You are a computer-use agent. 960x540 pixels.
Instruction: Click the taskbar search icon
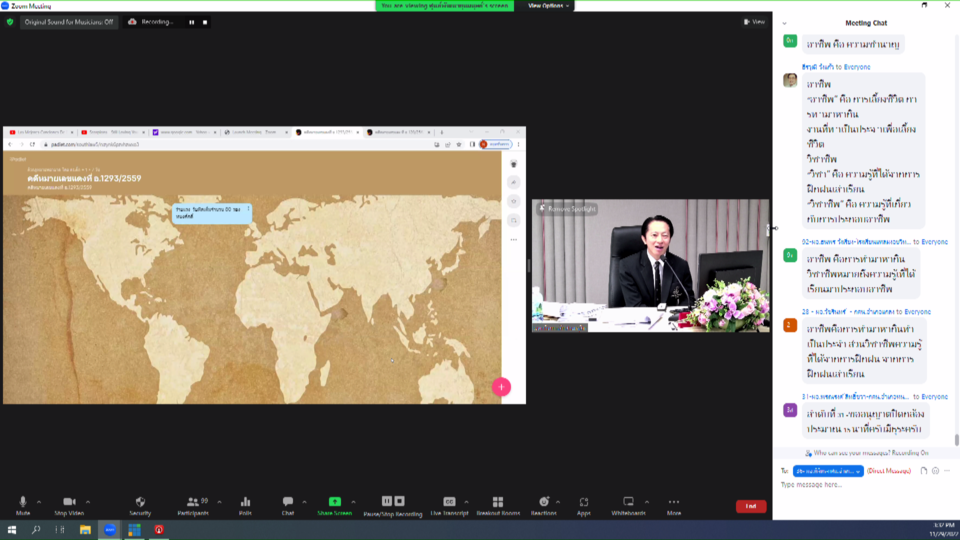click(x=36, y=530)
